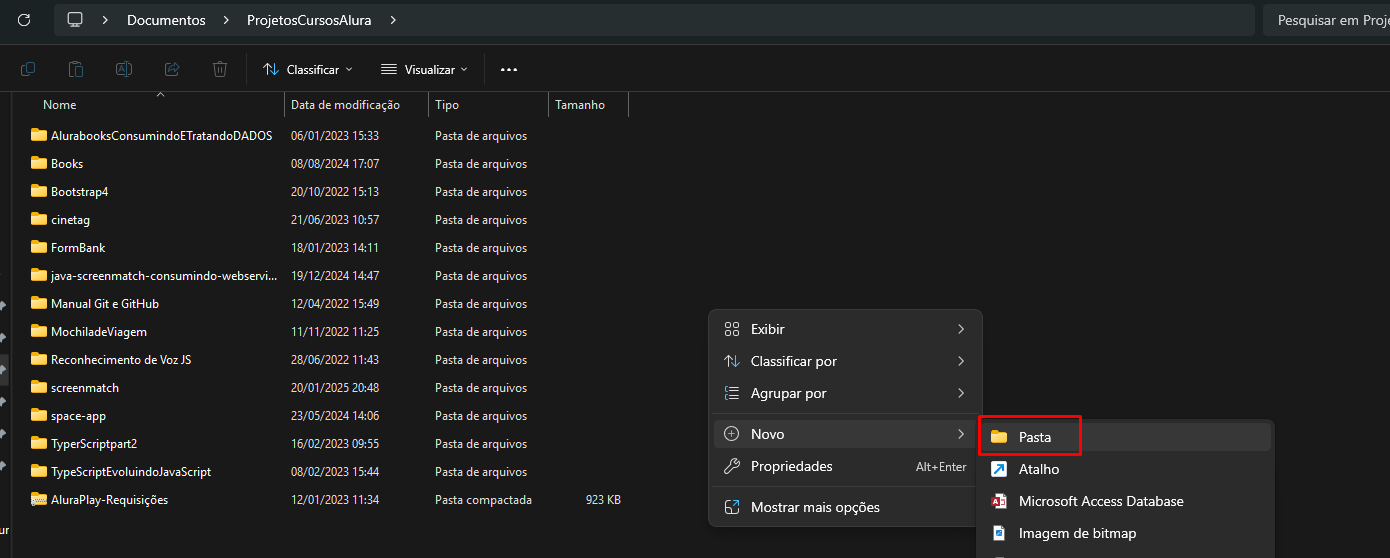Click the Books folder icon
1390x558 pixels.
point(39,163)
